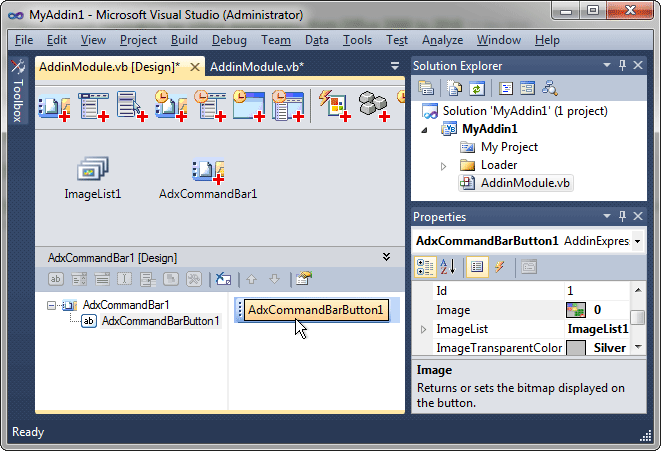Add Outlook explorer command bar clock icon
The height and width of the screenshot is (451, 661).
(171, 106)
